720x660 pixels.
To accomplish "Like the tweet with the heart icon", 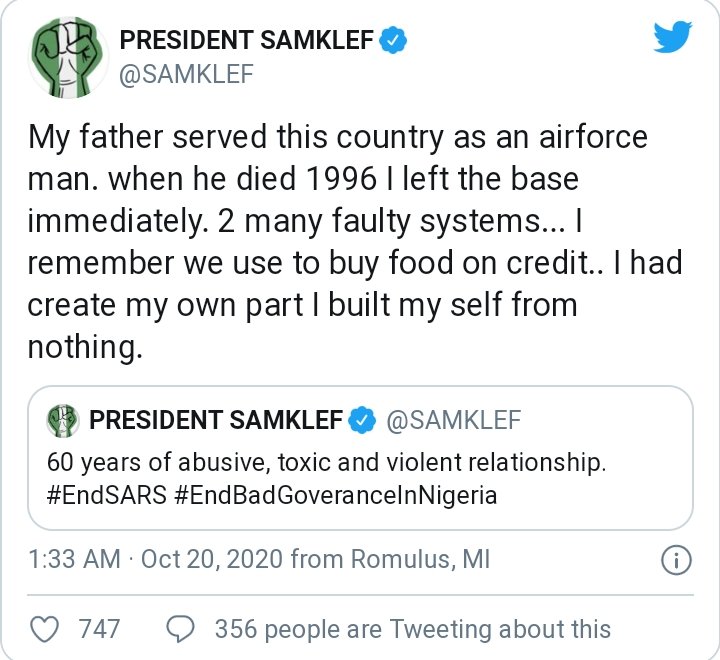I will pos(44,628).
